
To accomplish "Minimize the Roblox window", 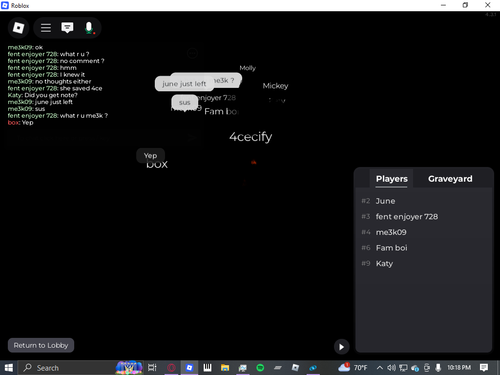I will coord(443,5).
